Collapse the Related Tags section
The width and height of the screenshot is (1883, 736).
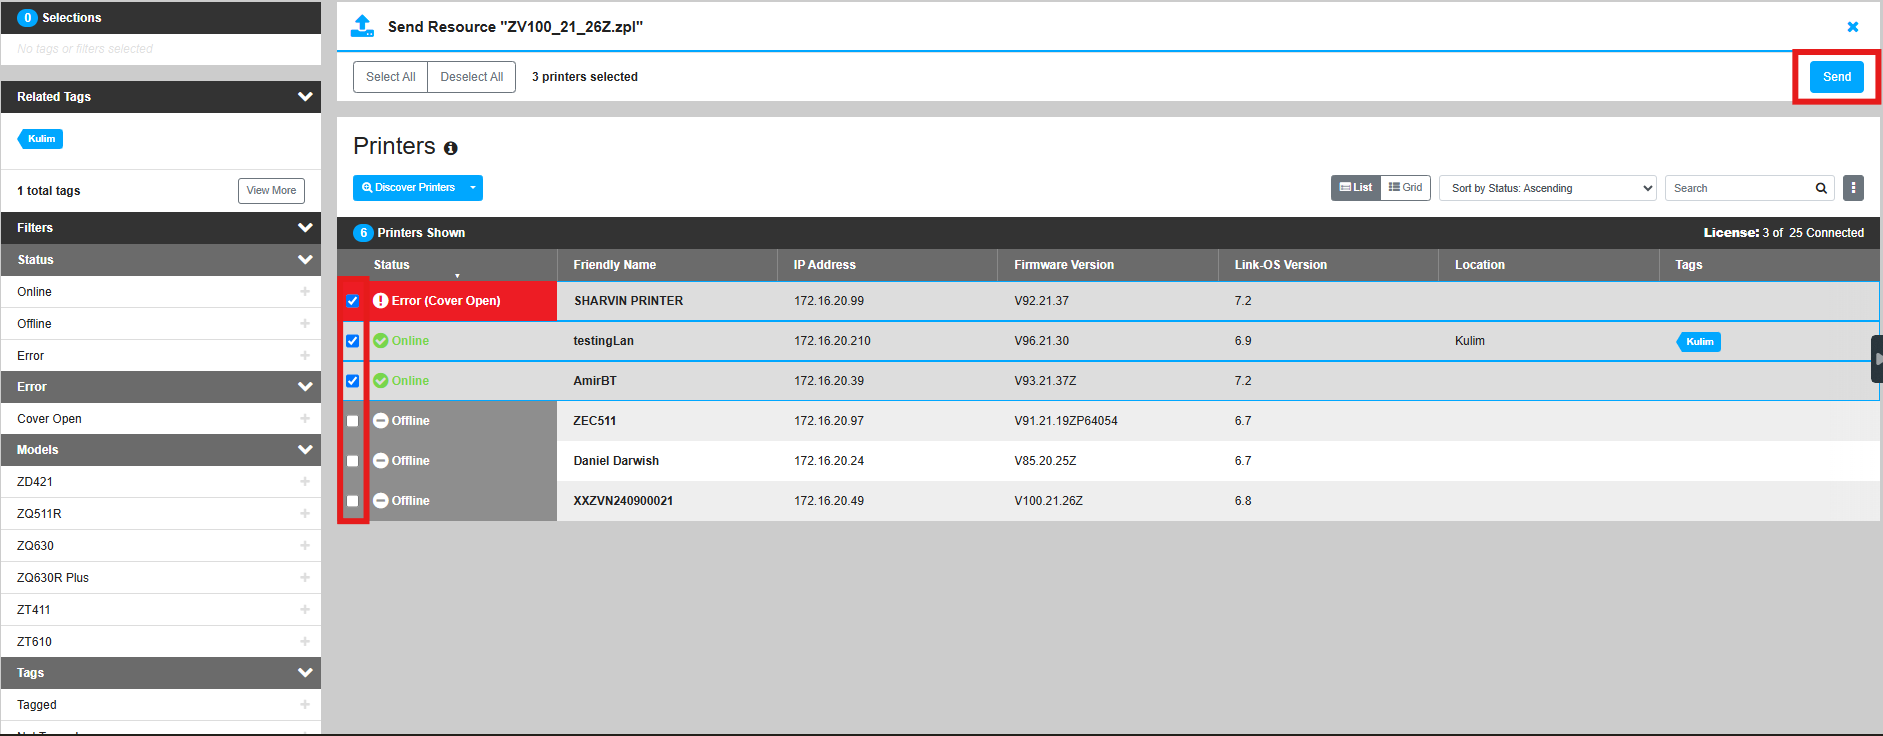[x=305, y=97]
